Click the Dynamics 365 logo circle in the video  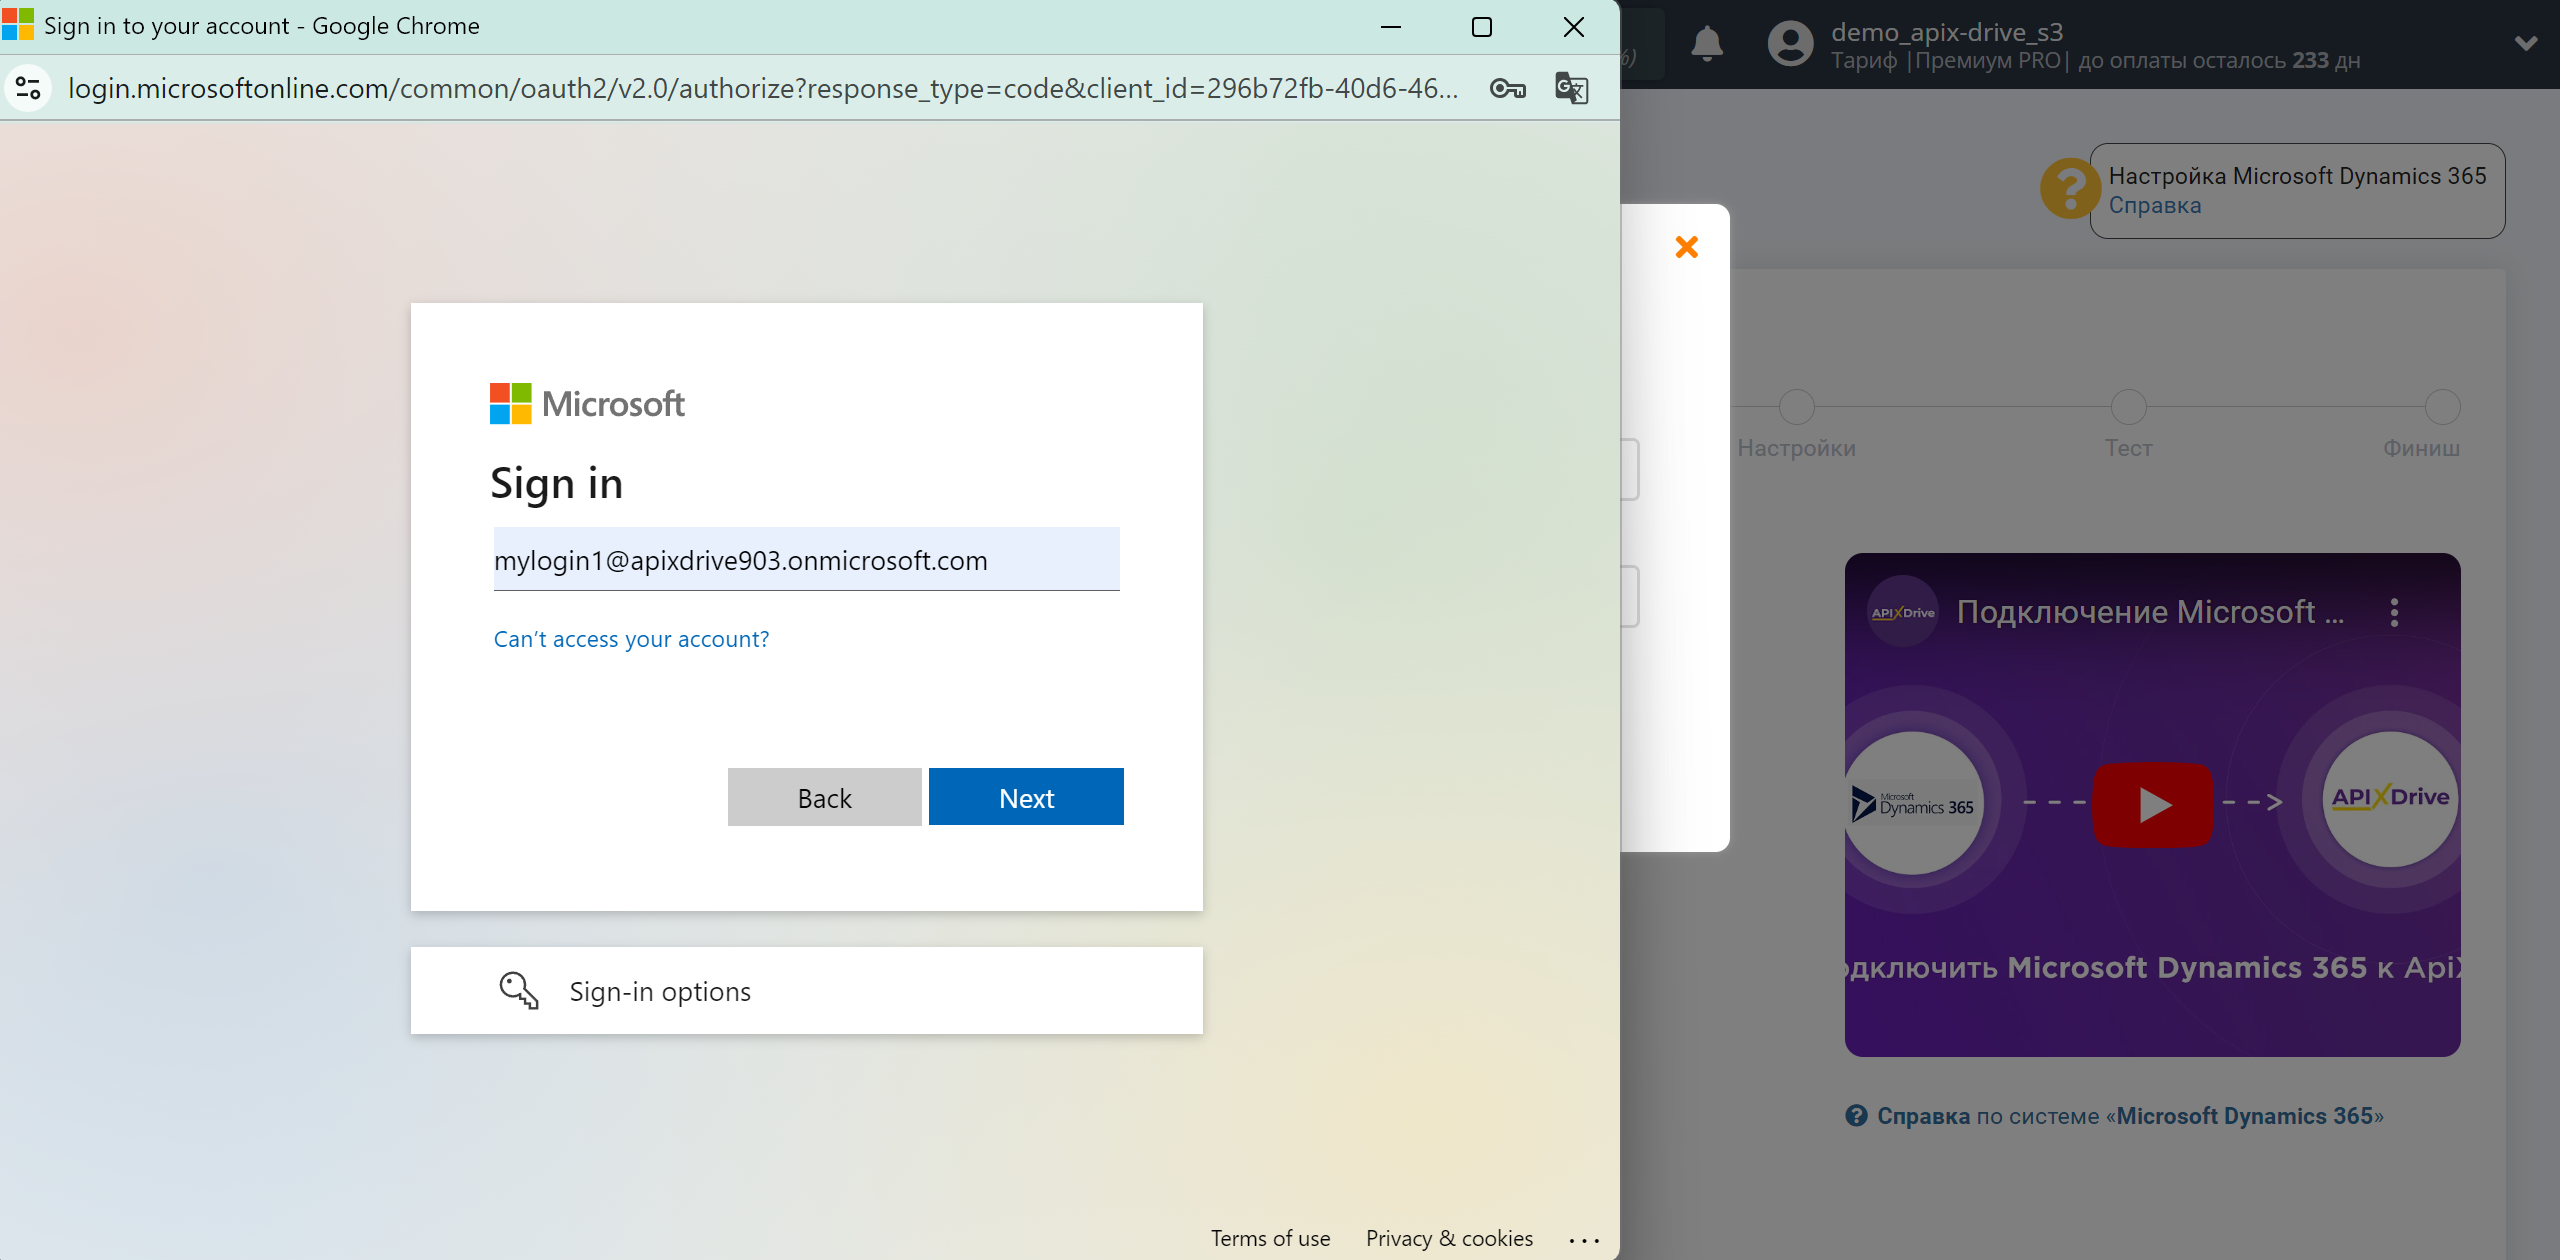[x=1912, y=803]
